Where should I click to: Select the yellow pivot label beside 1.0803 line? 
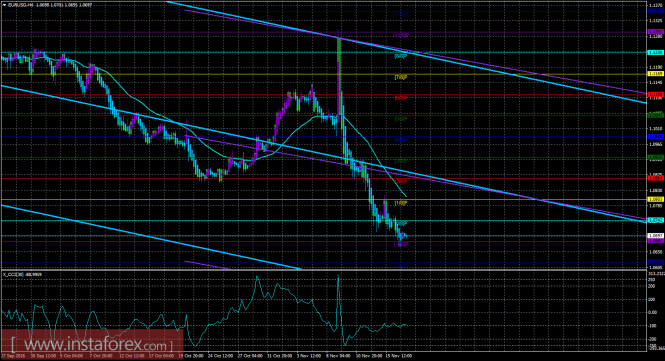click(x=400, y=203)
